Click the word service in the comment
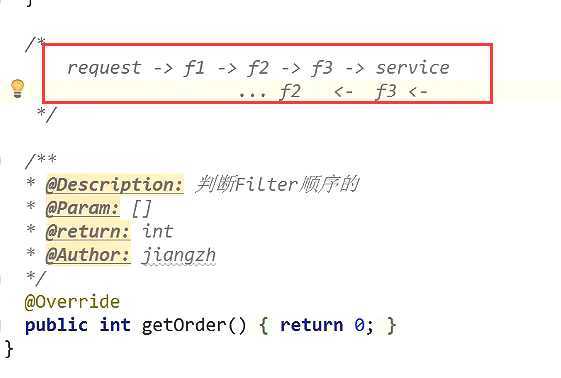 coord(413,68)
